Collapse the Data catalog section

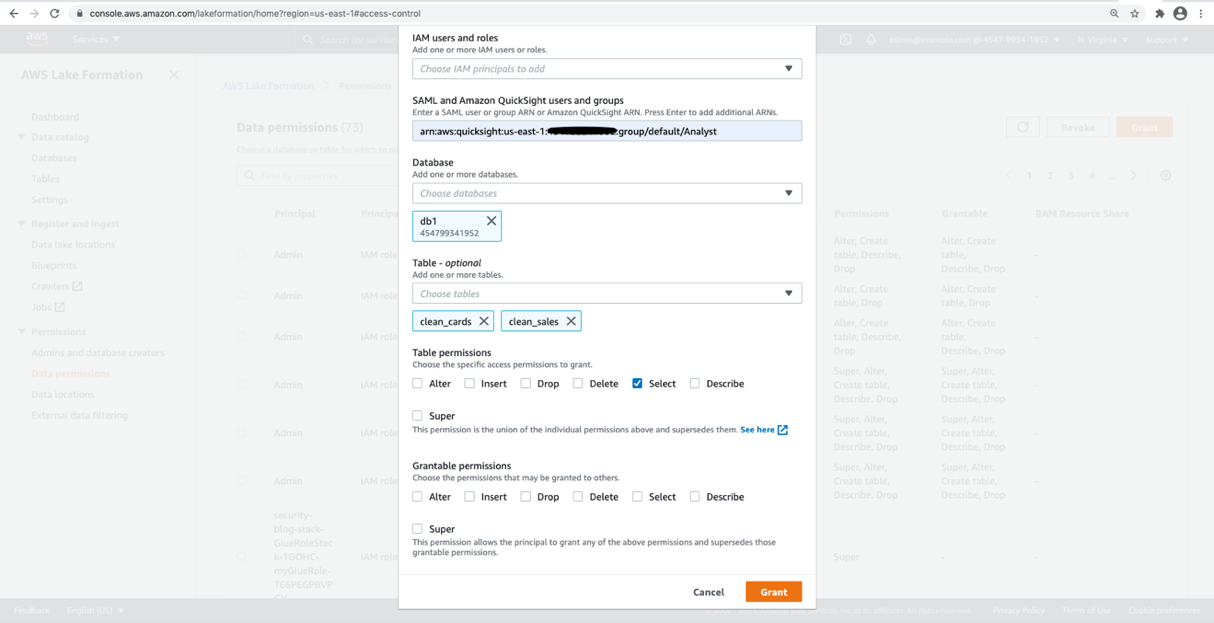[x=22, y=137]
